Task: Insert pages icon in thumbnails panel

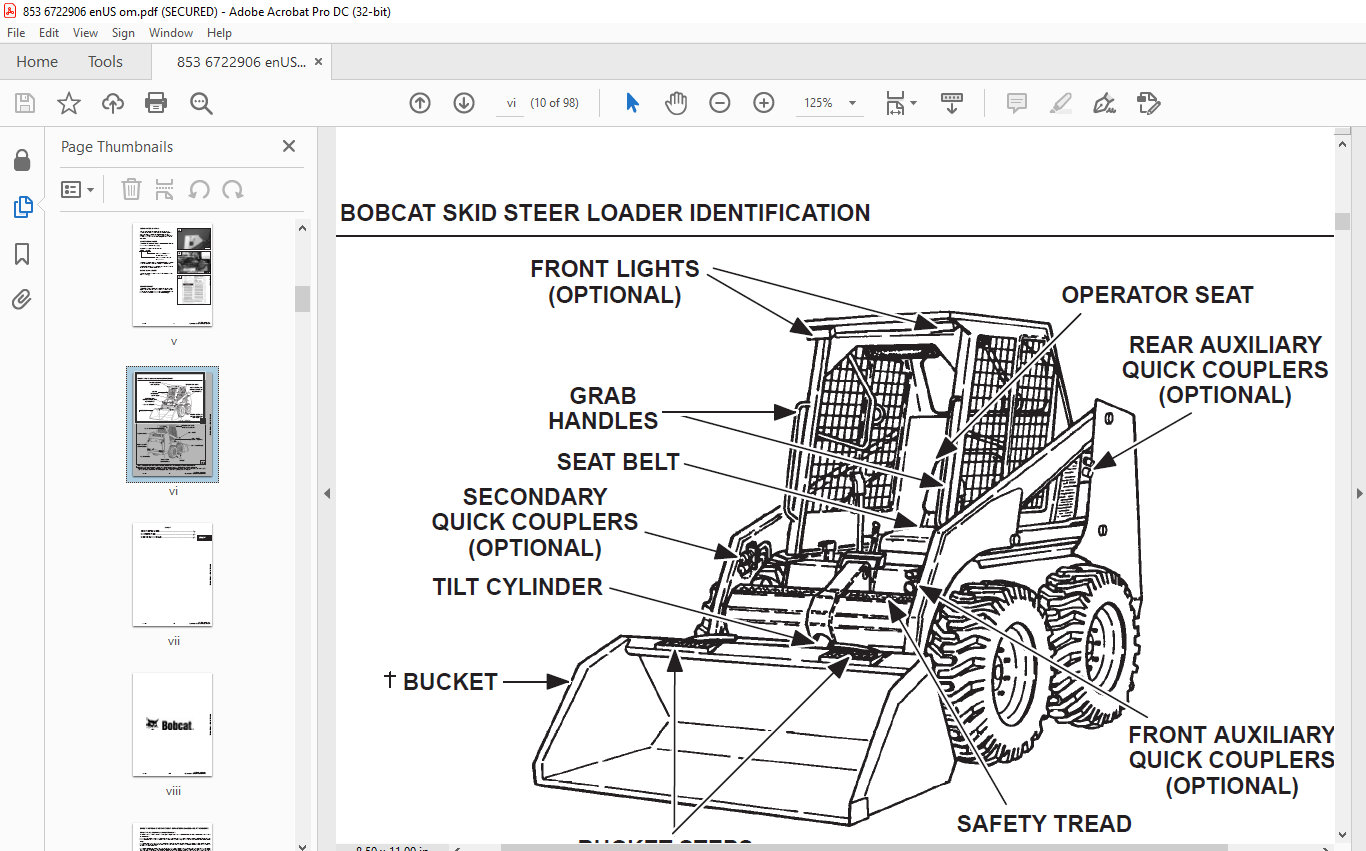Action: click(165, 189)
